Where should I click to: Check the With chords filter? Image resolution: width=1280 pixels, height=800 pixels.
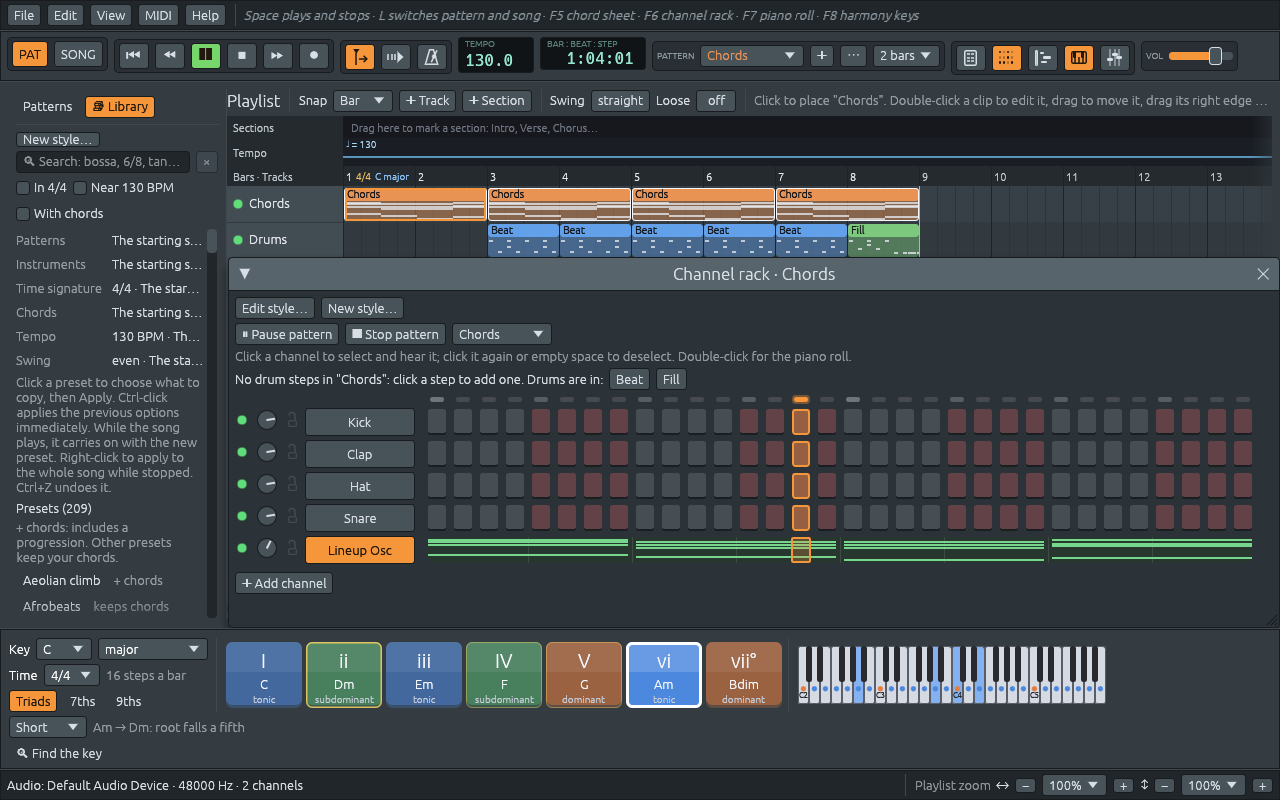tap(23, 214)
